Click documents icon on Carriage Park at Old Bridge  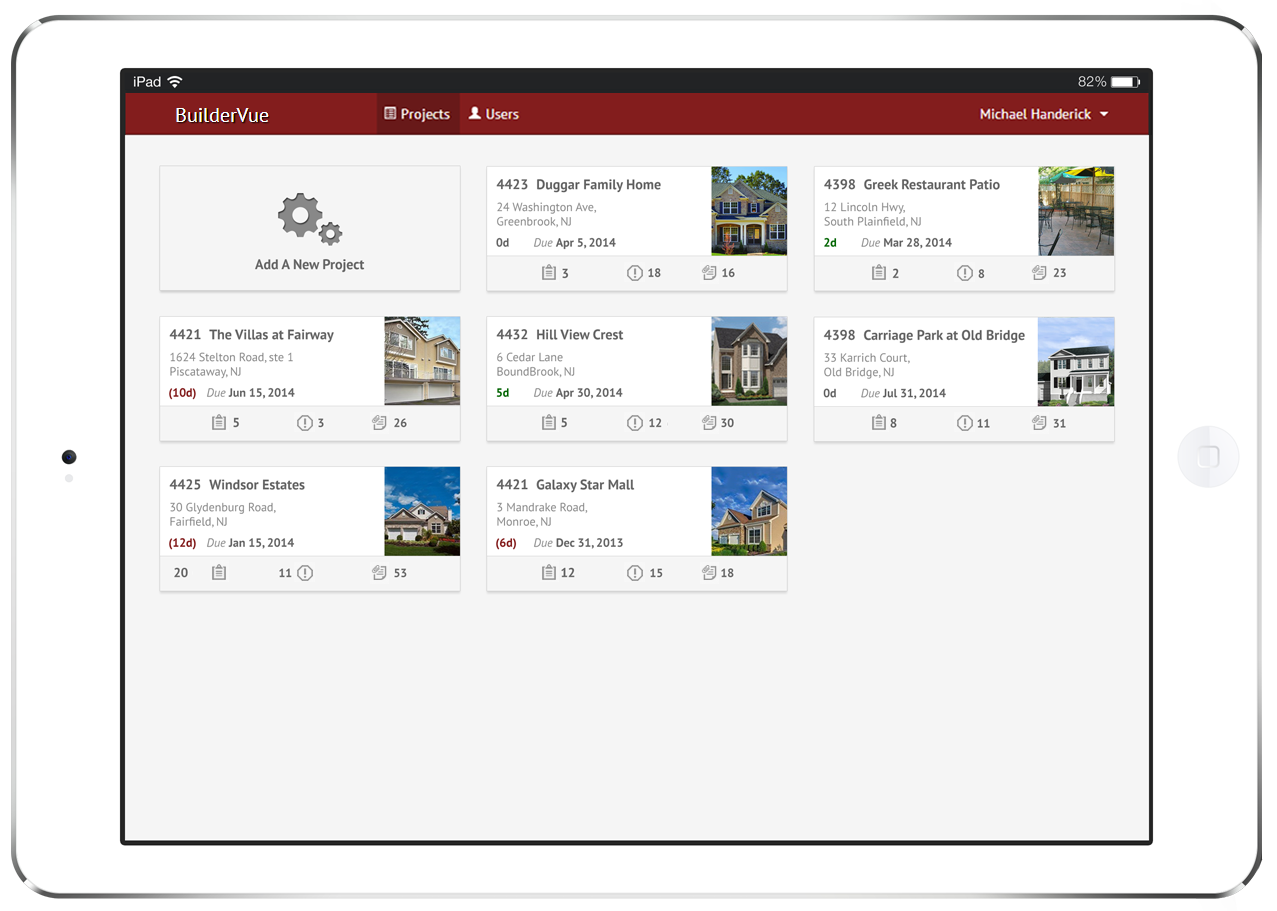point(1039,422)
